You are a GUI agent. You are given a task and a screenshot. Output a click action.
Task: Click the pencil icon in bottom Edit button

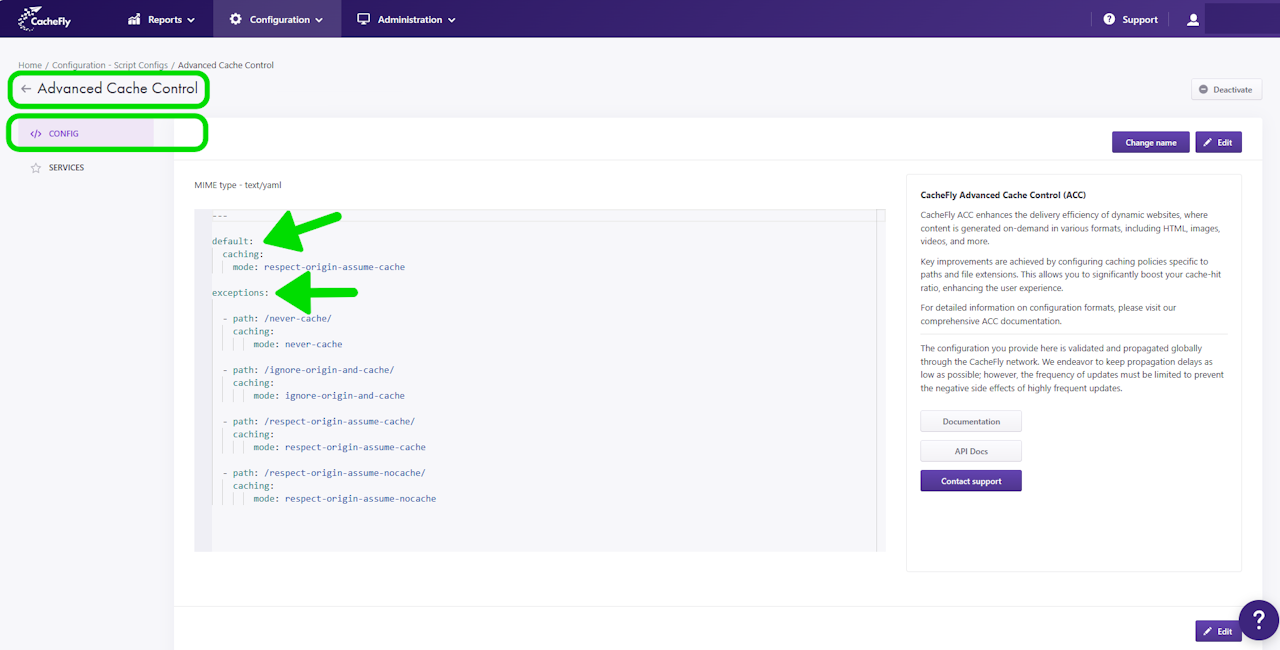pyautogui.click(x=1207, y=631)
